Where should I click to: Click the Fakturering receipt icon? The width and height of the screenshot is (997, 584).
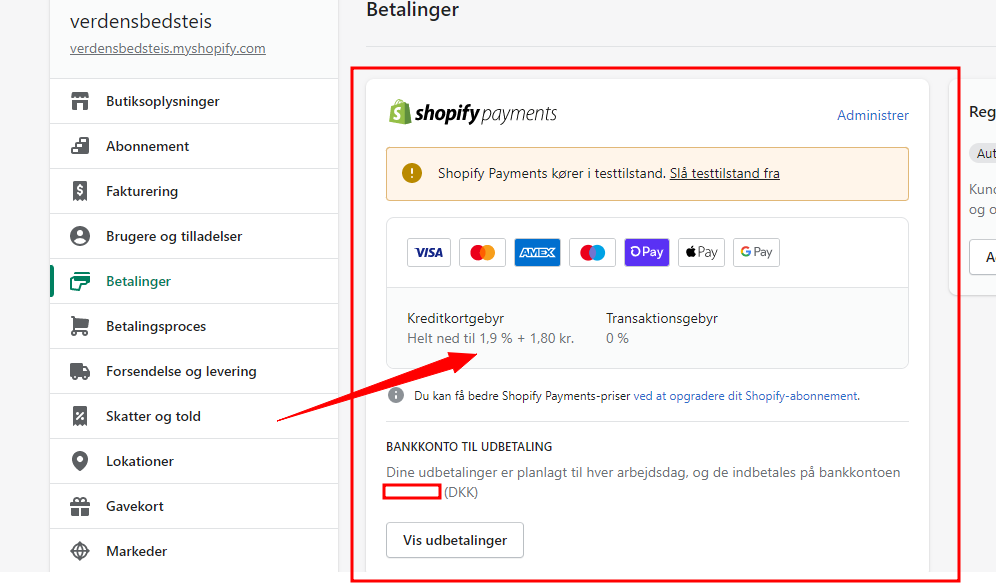[79, 191]
